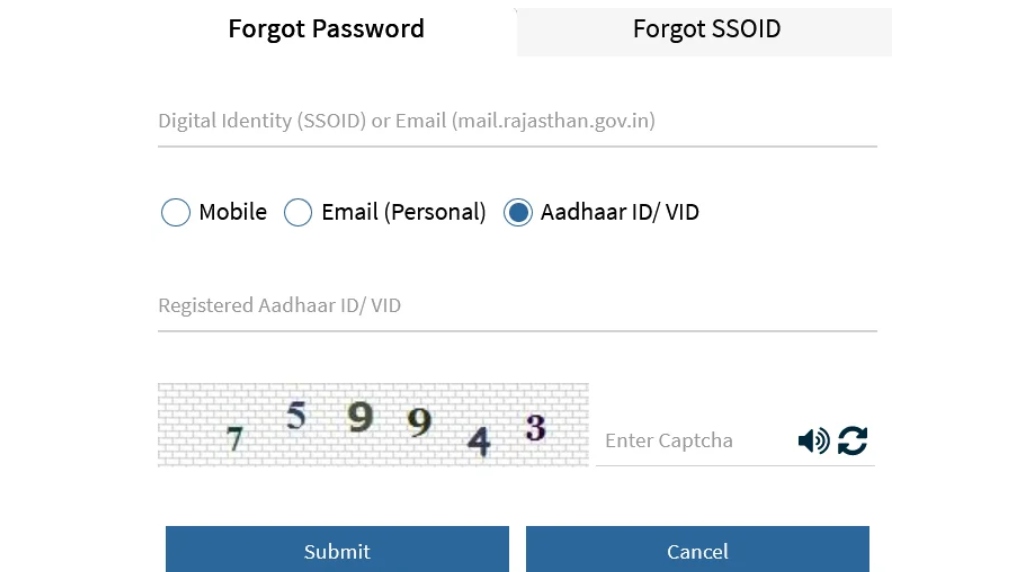This screenshot has width=1024, height=572.
Task: Click the digit 4 in the captcha
Action: click(x=479, y=441)
